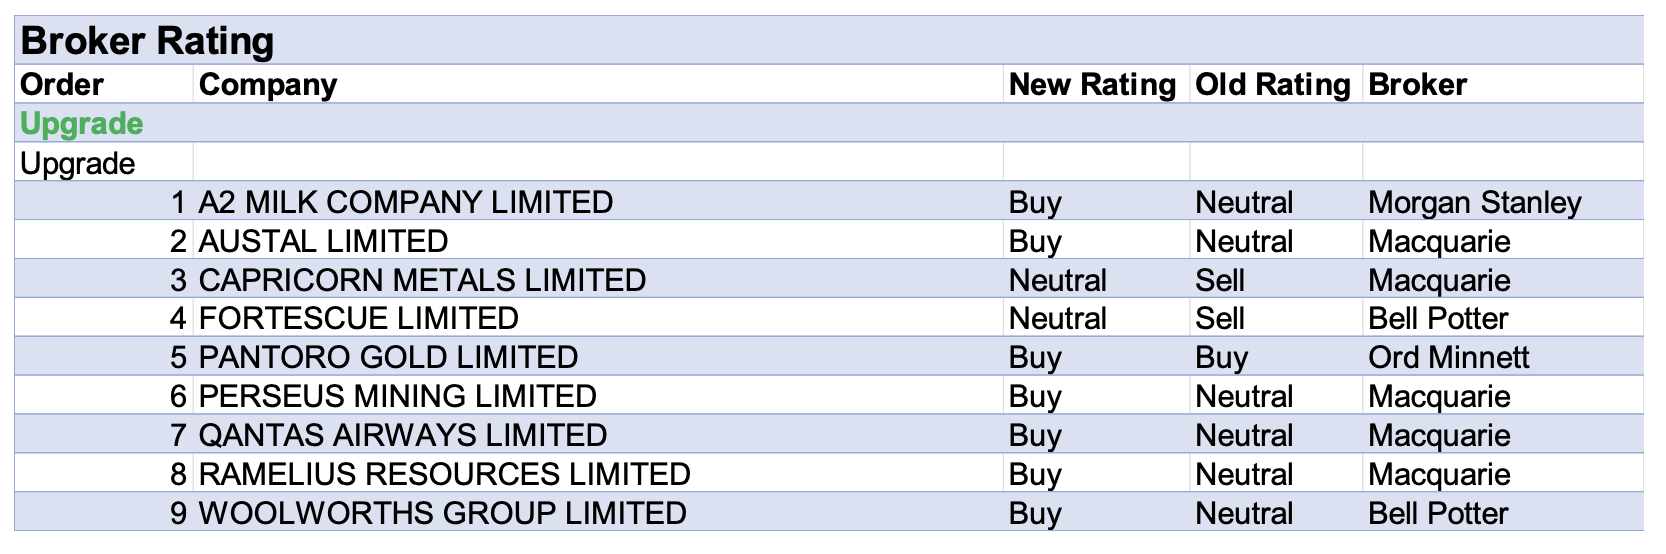The image size is (1666, 554).
Task: Click the Broker Rating title
Action: [x=147, y=41]
